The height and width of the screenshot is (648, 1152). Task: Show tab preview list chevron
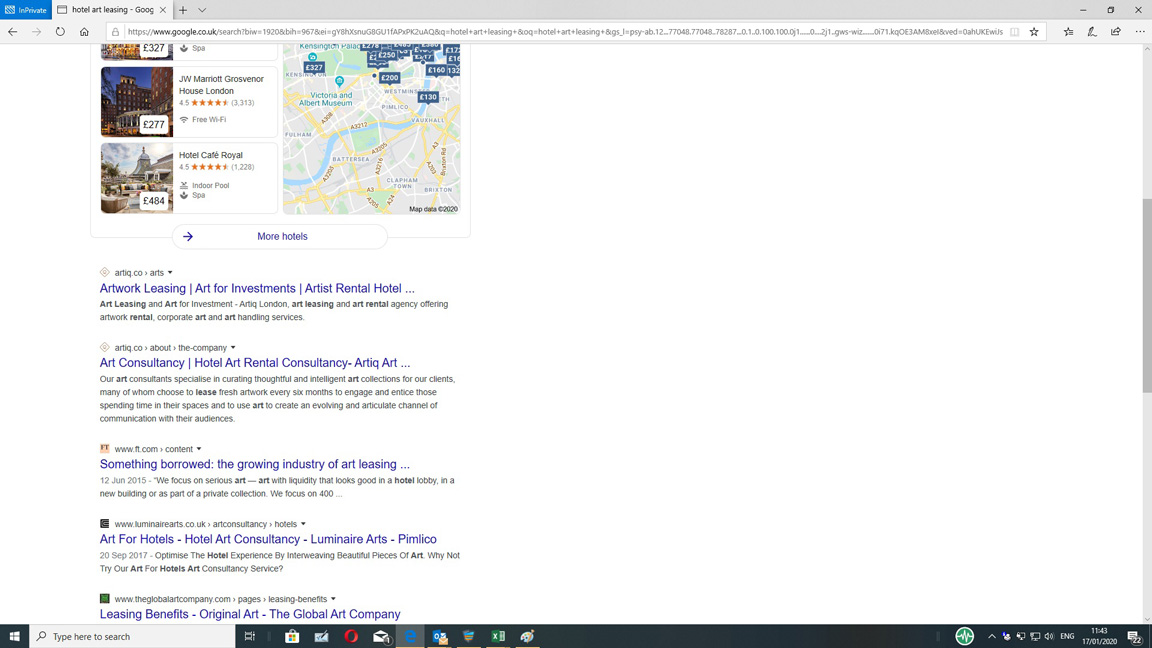coord(202,10)
